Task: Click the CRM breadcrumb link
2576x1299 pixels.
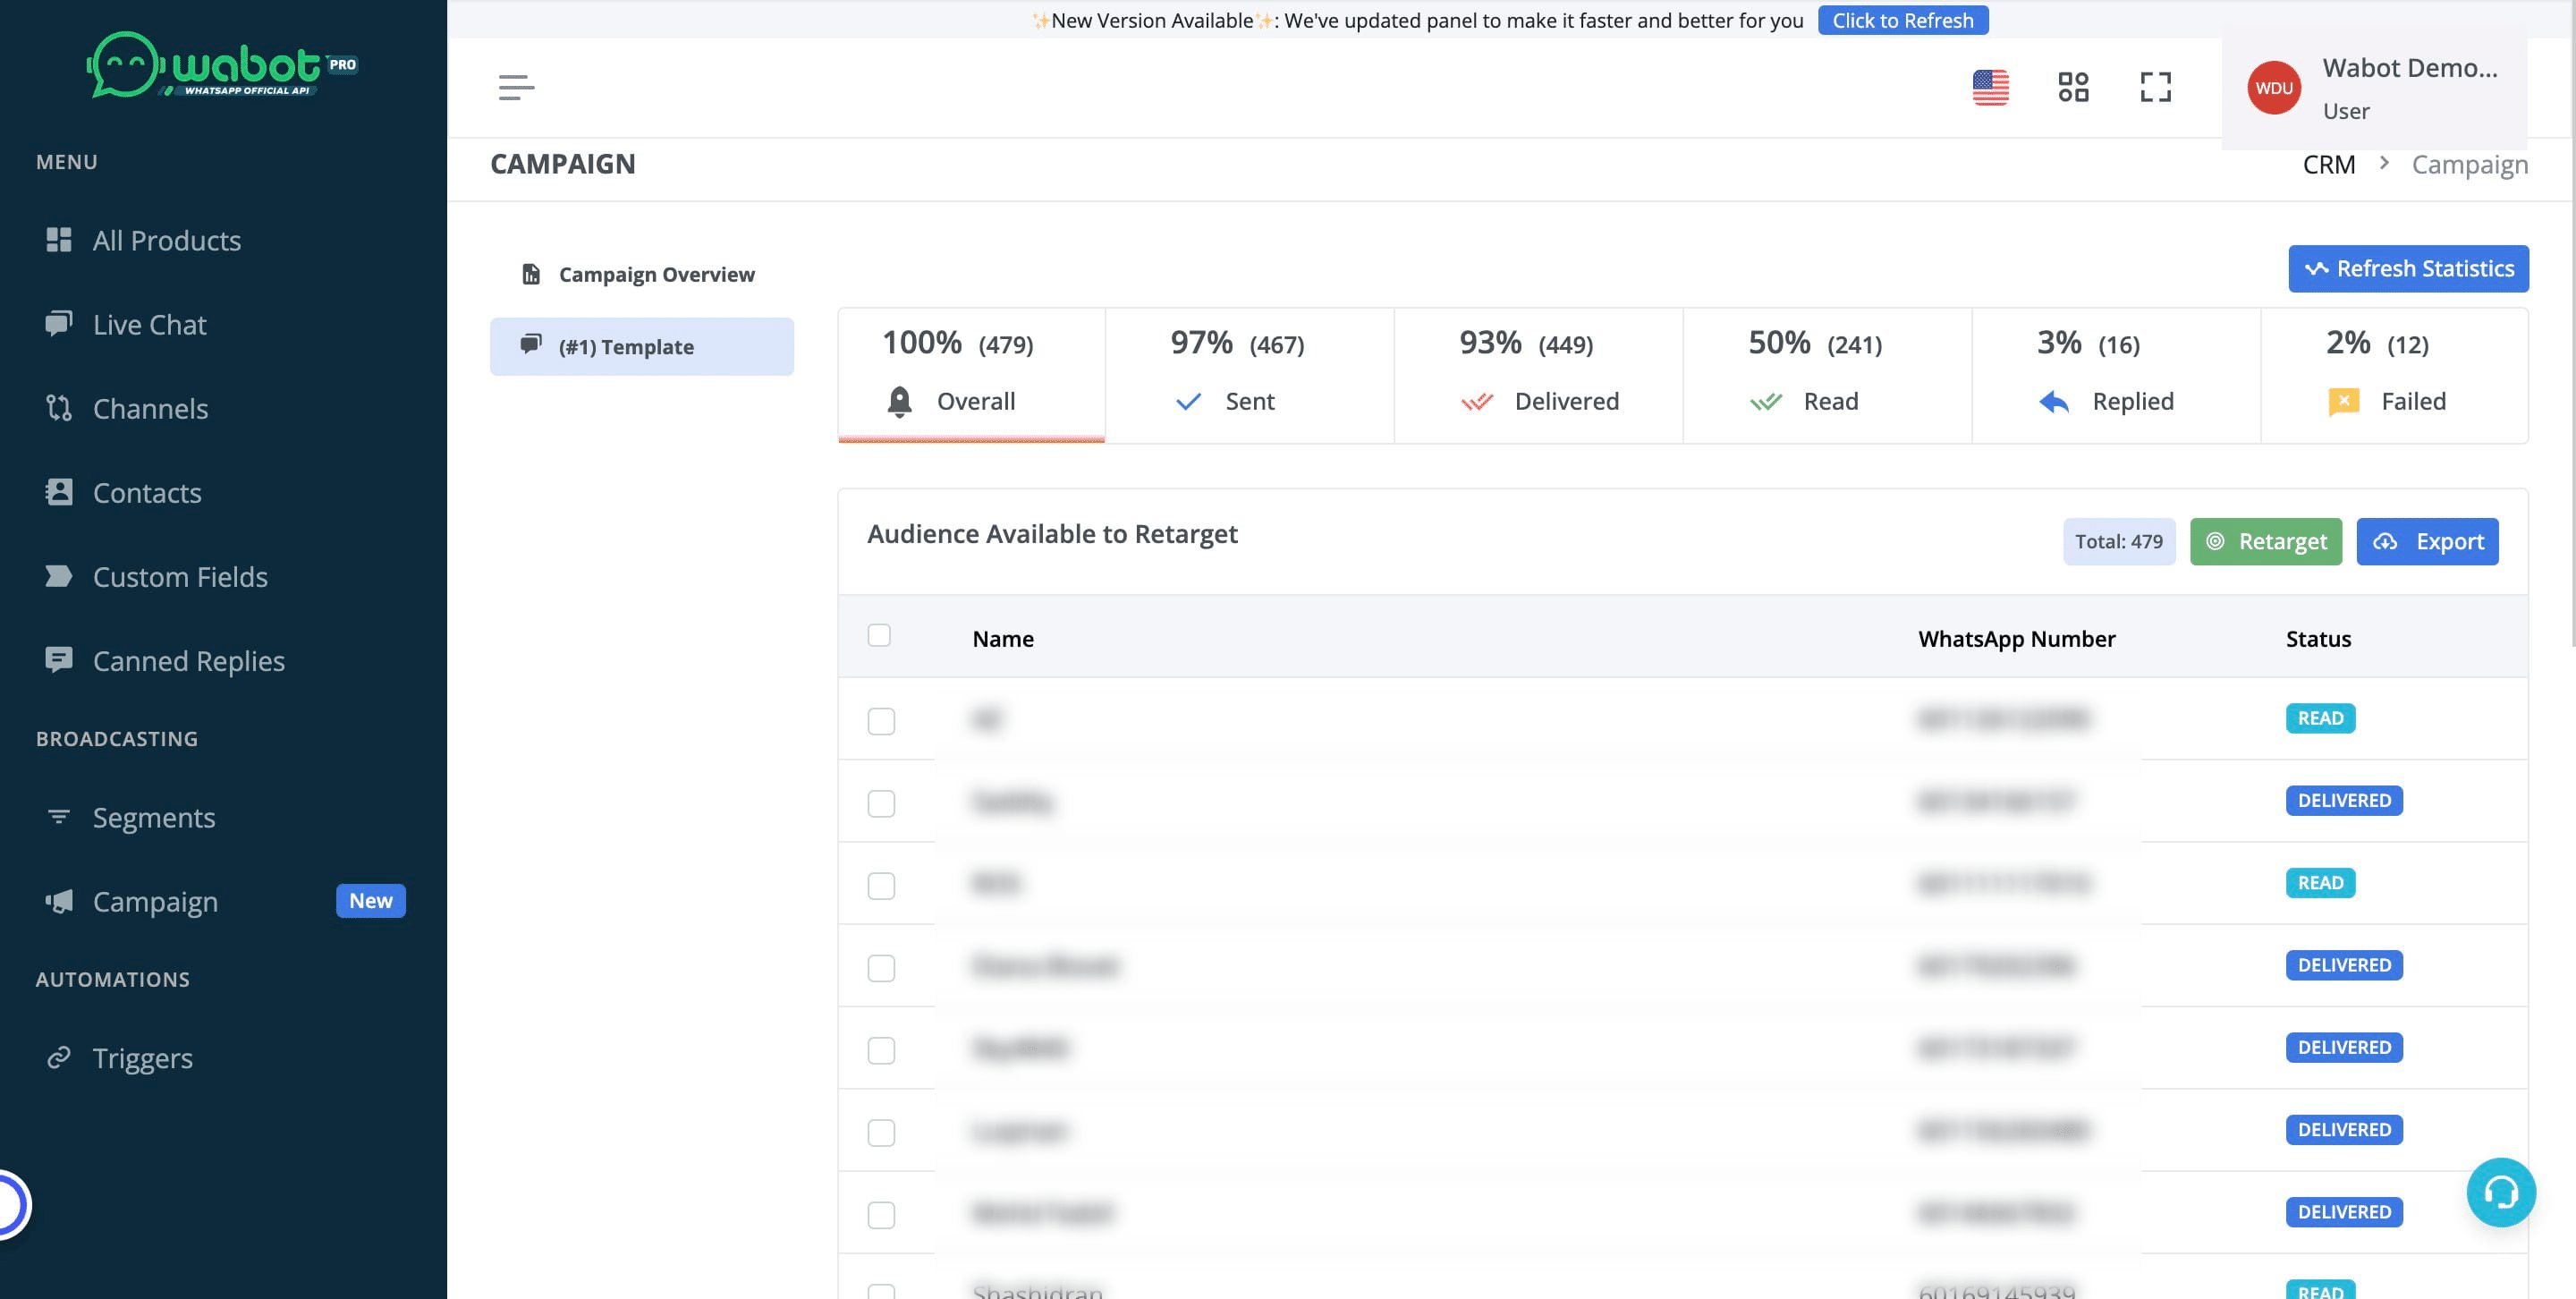Action: pos(2328,165)
